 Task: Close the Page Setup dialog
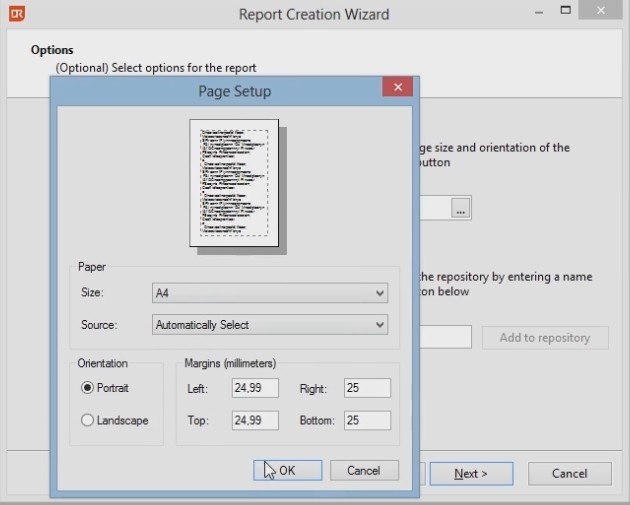[x=398, y=87]
